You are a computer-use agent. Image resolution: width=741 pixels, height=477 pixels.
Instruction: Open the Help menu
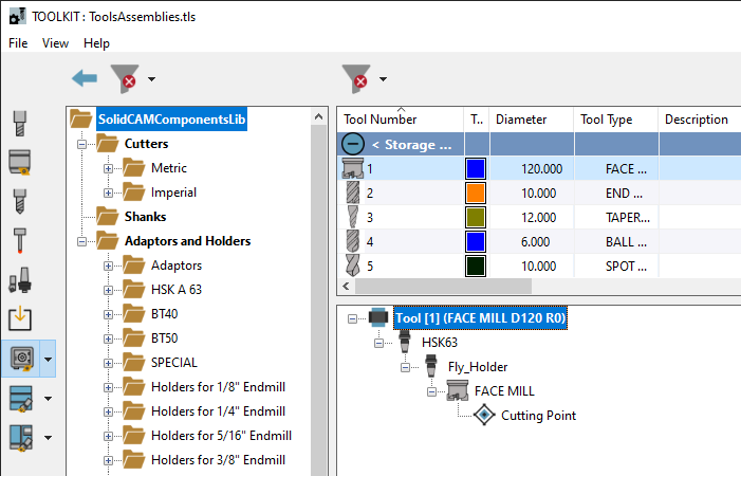(96, 43)
